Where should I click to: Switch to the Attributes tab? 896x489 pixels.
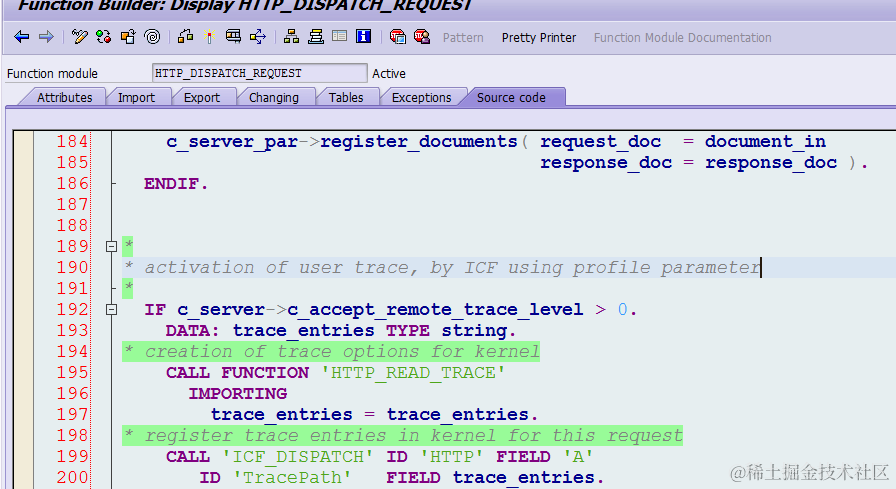click(65, 98)
